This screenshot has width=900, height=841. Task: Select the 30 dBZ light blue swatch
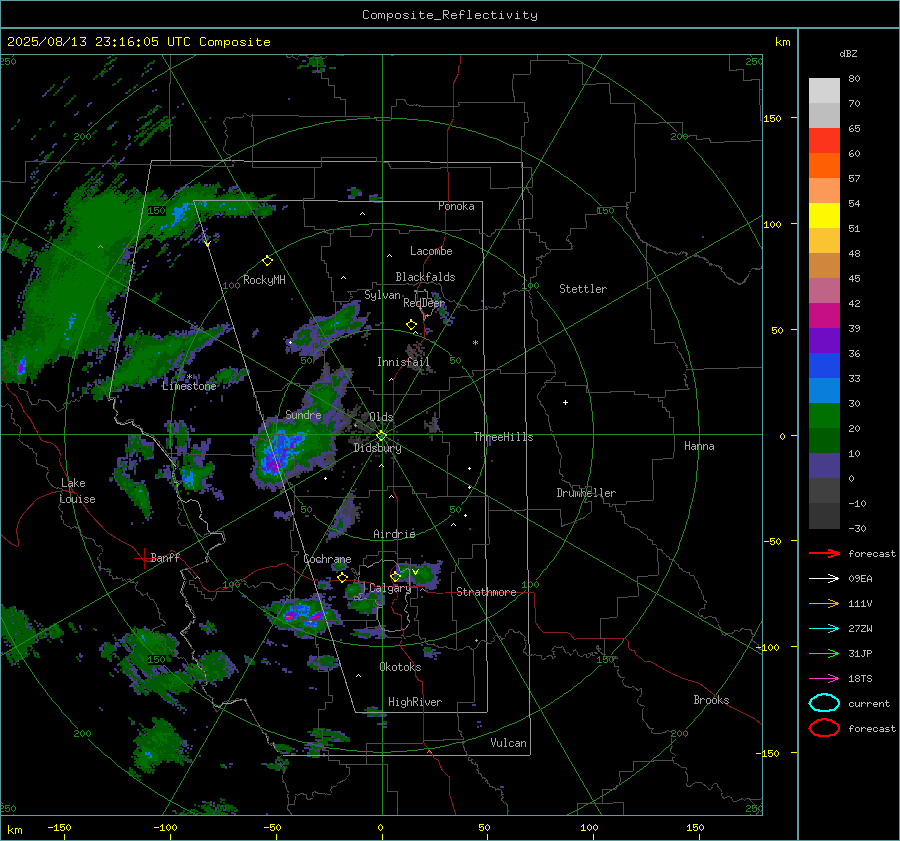[824, 390]
